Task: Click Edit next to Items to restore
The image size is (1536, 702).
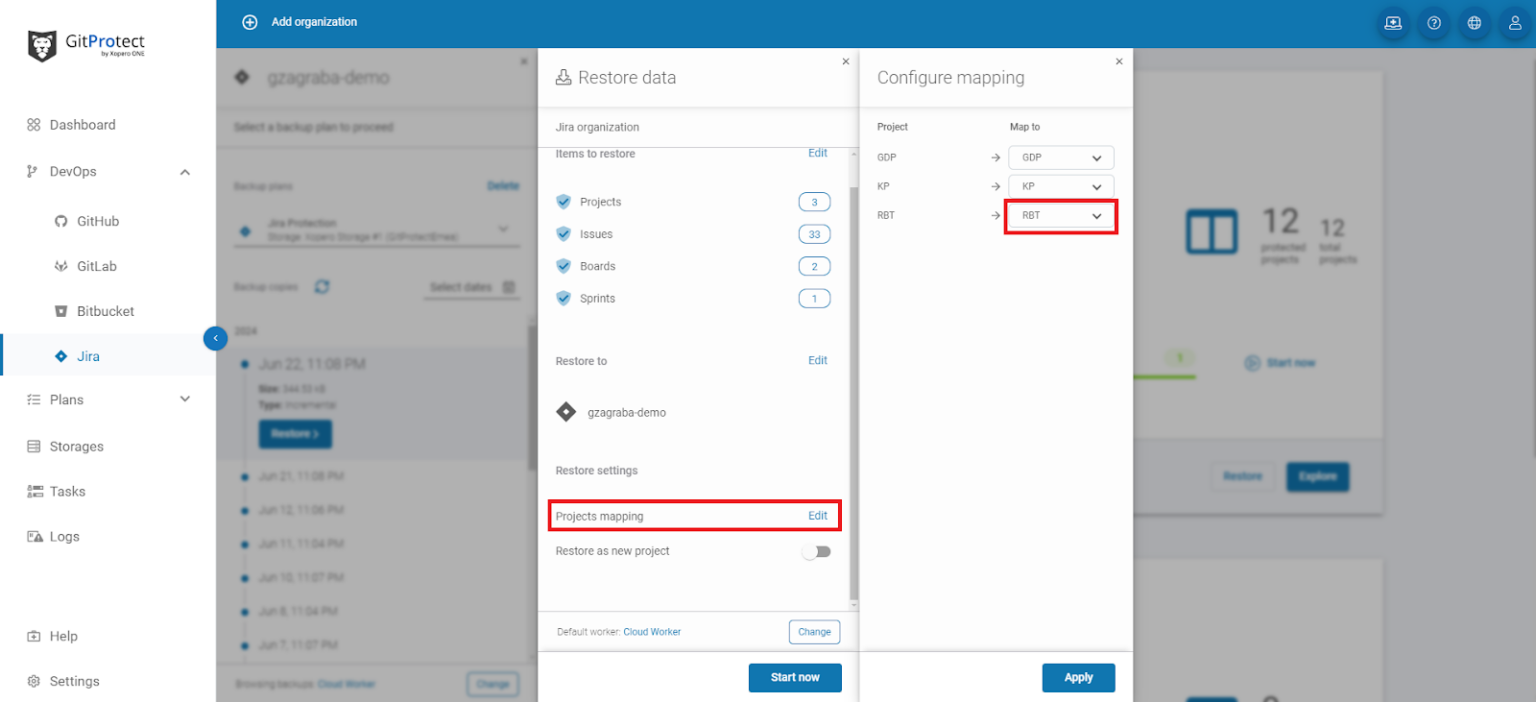Action: [x=818, y=153]
